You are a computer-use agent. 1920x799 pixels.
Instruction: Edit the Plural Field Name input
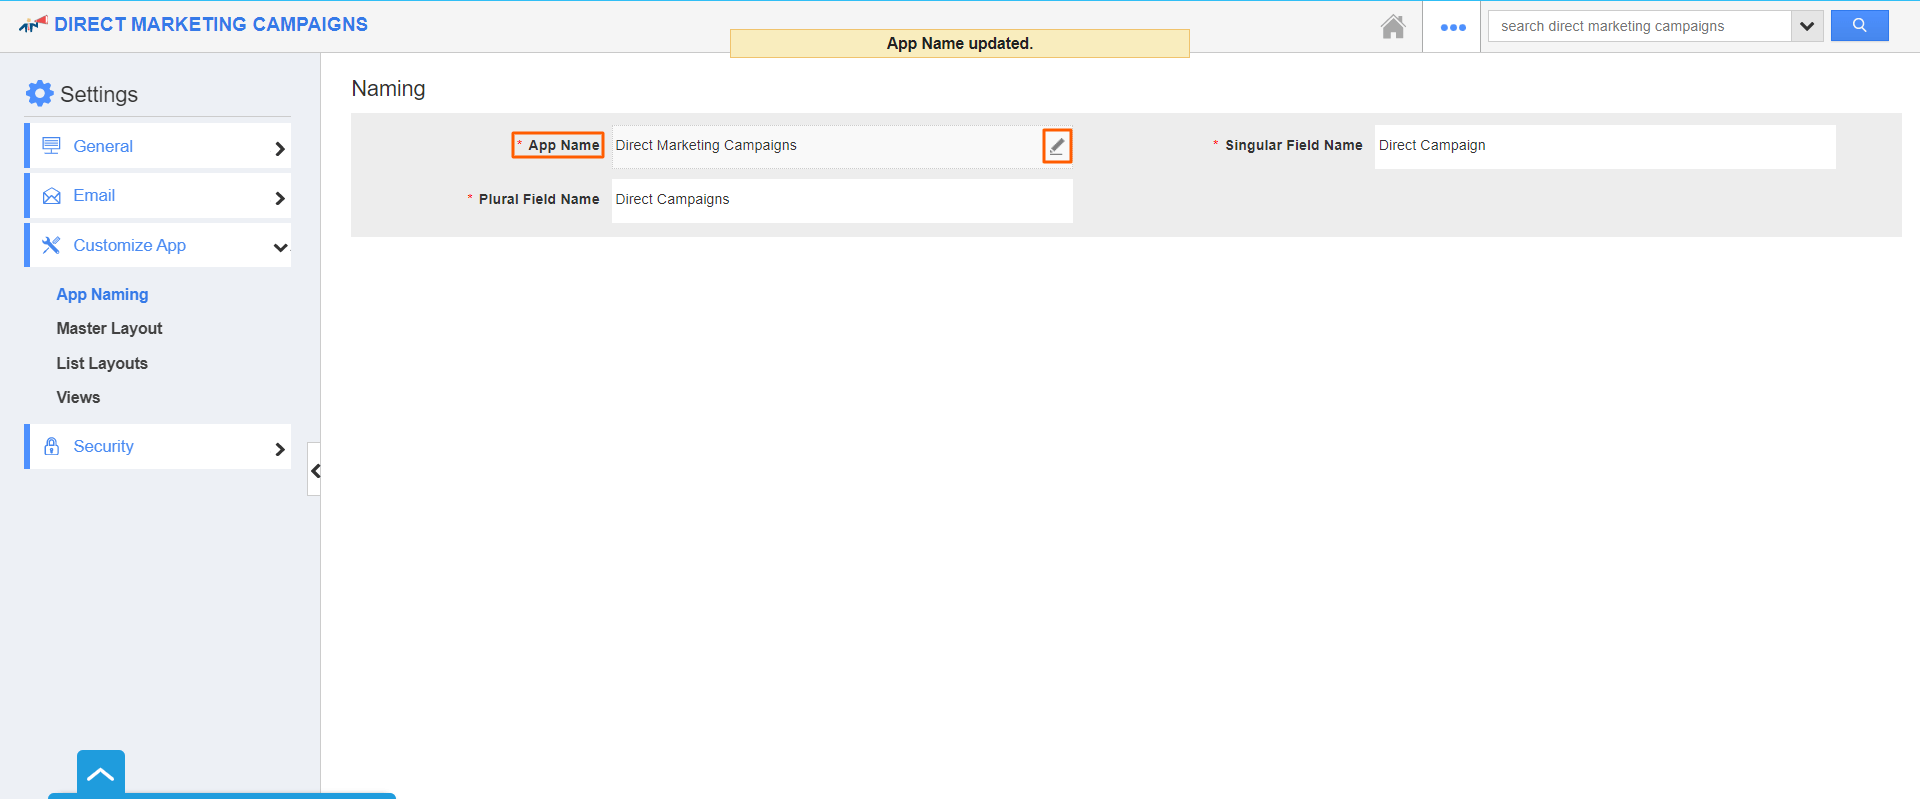[x=842, y=200]
